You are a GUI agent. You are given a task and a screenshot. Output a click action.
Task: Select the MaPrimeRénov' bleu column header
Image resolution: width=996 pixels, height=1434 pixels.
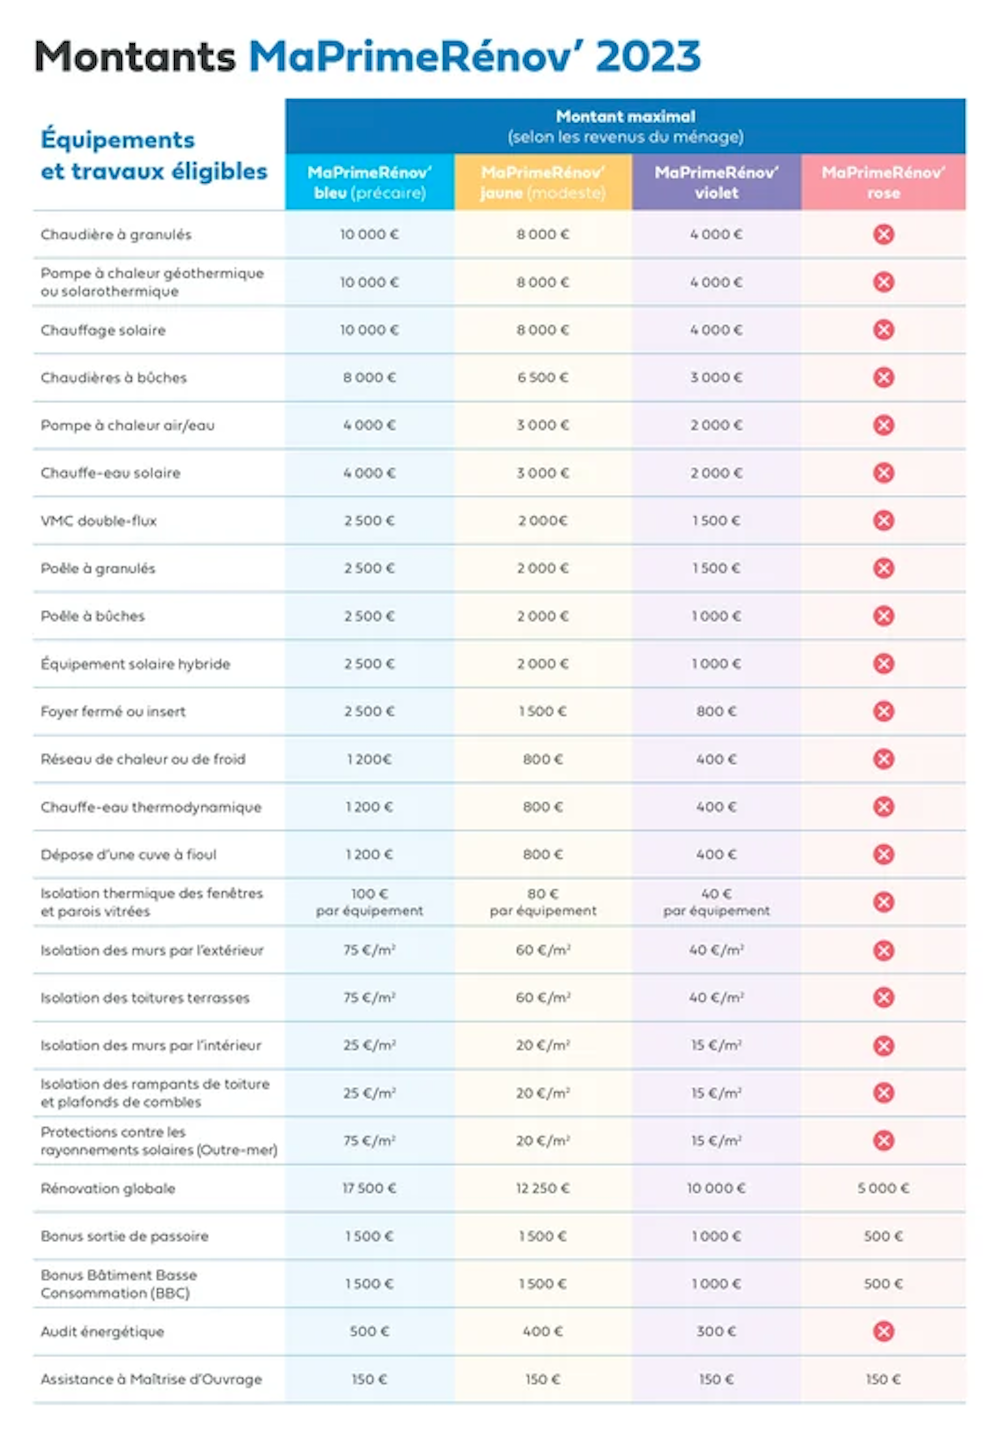(369, 182)
